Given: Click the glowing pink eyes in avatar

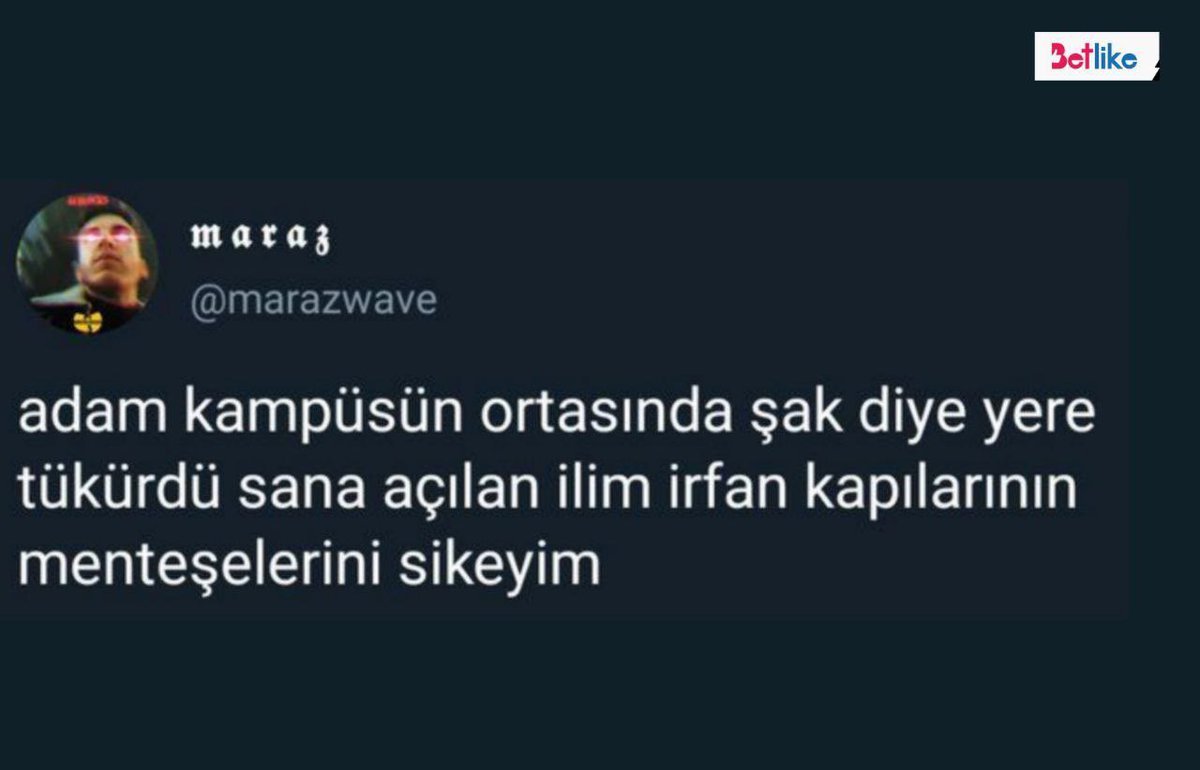Looking at the screenshot, I should 102,234.
